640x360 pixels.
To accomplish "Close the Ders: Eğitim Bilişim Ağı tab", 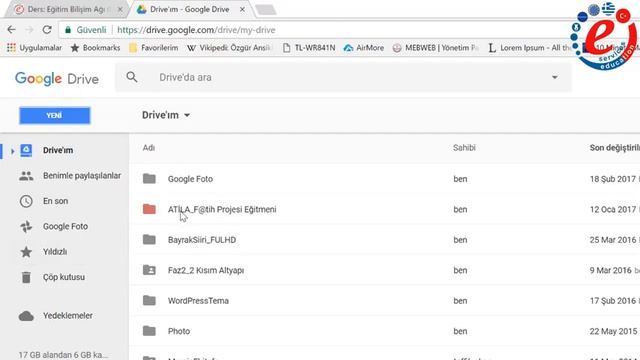I will [120, 9].
